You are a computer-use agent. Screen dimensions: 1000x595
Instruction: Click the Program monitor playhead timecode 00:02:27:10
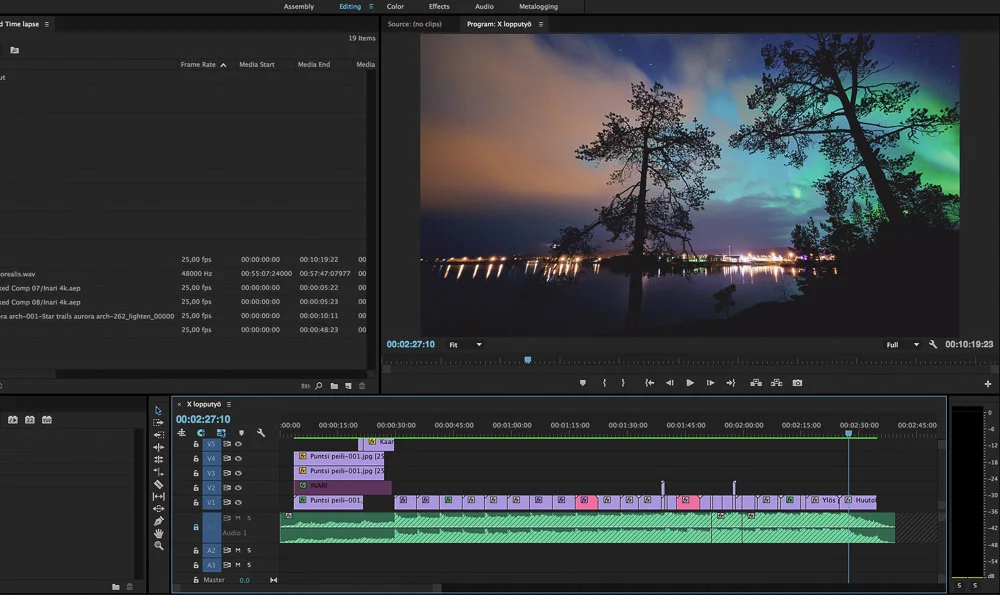tap(411, 344)
